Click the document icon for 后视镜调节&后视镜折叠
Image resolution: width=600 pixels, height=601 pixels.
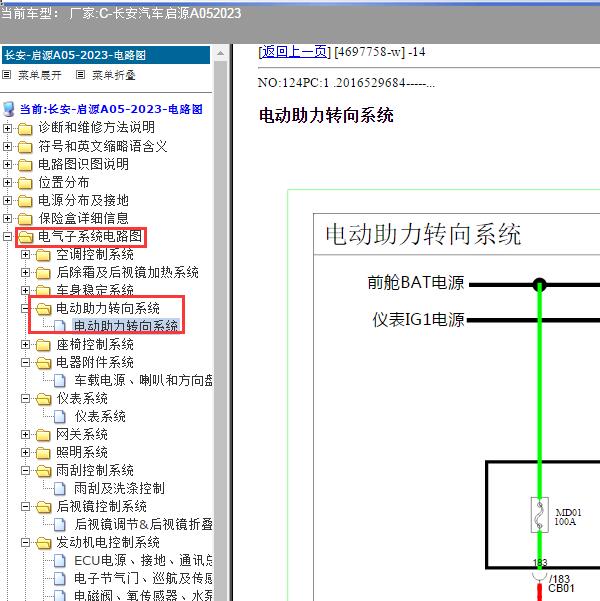(x=59, y=525)
